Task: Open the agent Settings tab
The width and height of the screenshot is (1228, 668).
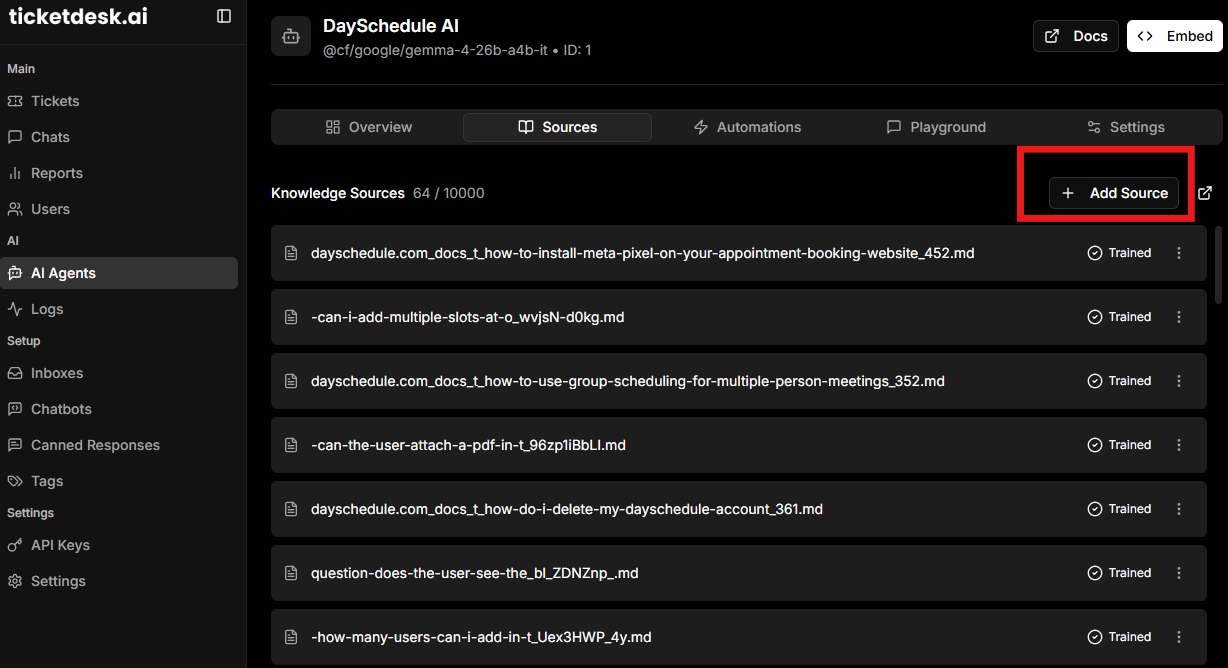Action: tap(1125, 127)
